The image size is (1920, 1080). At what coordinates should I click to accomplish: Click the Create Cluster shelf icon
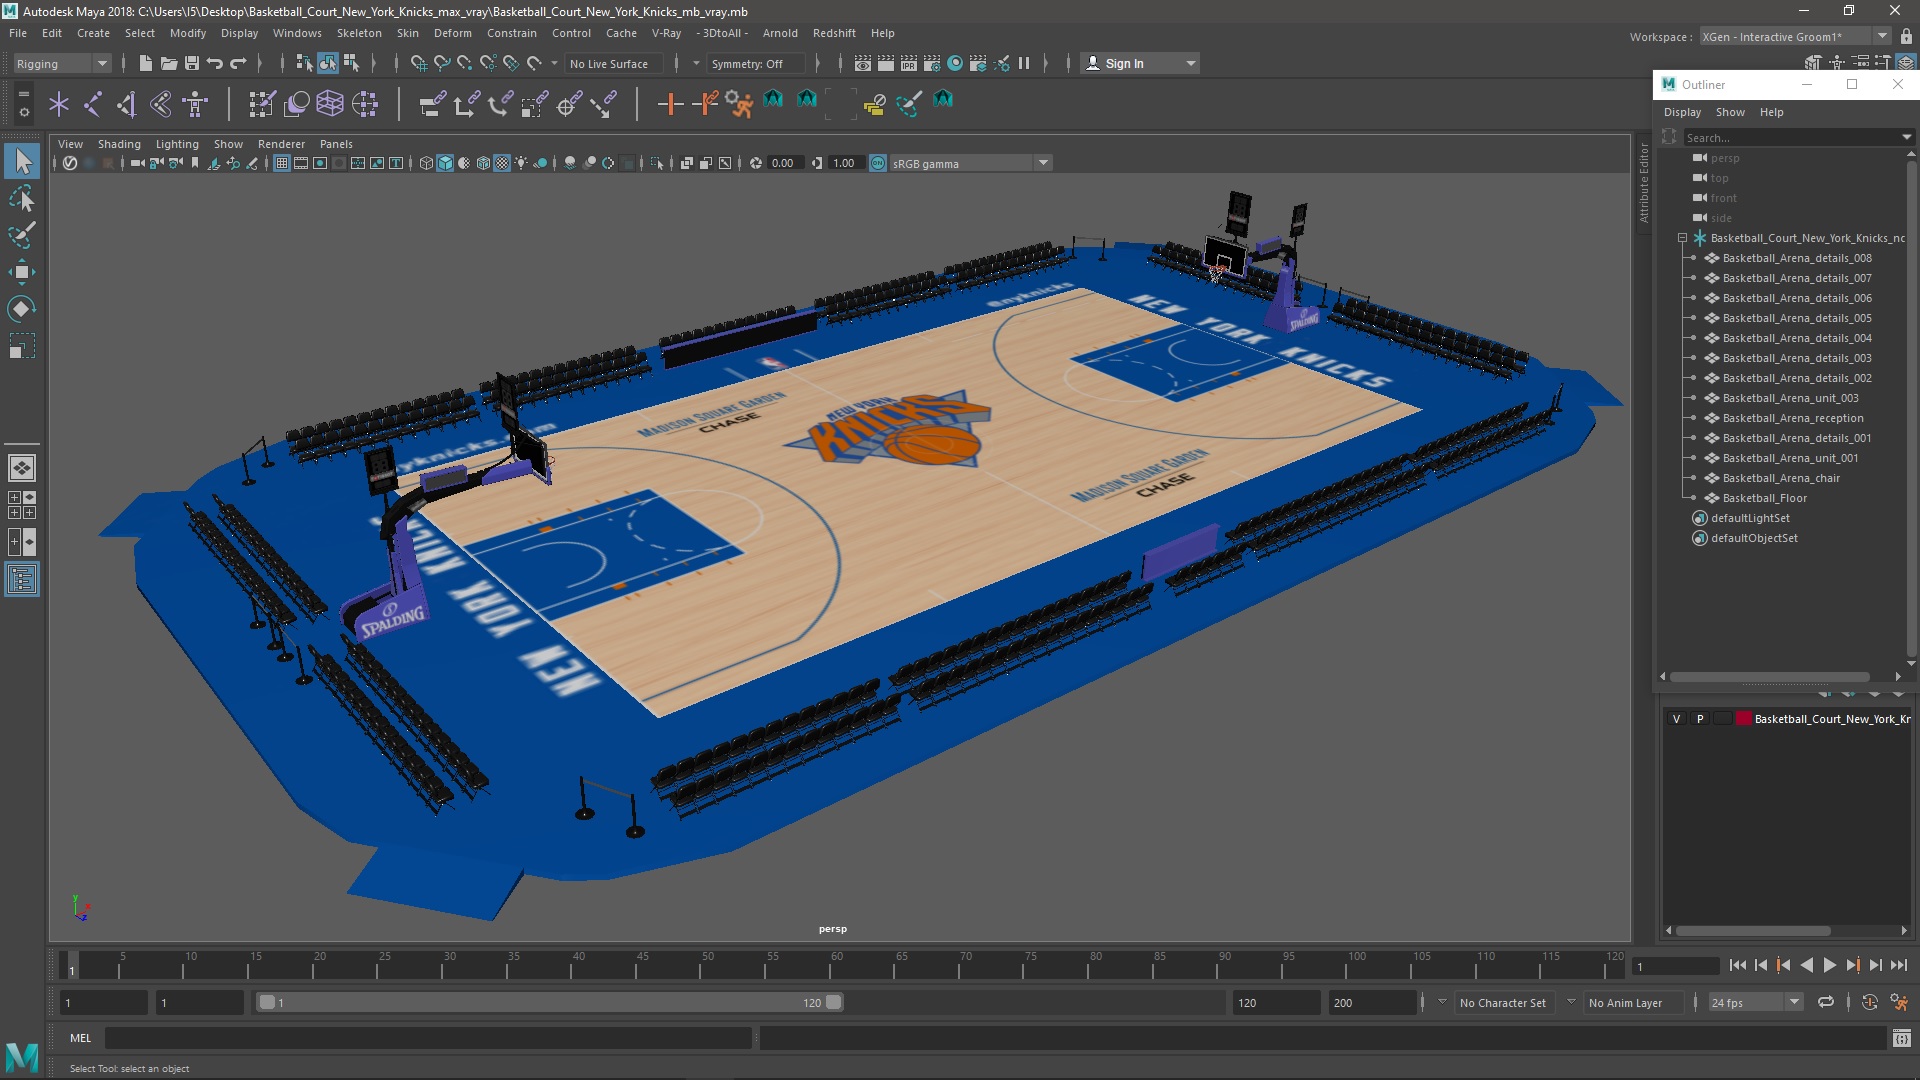click(365, 103)
